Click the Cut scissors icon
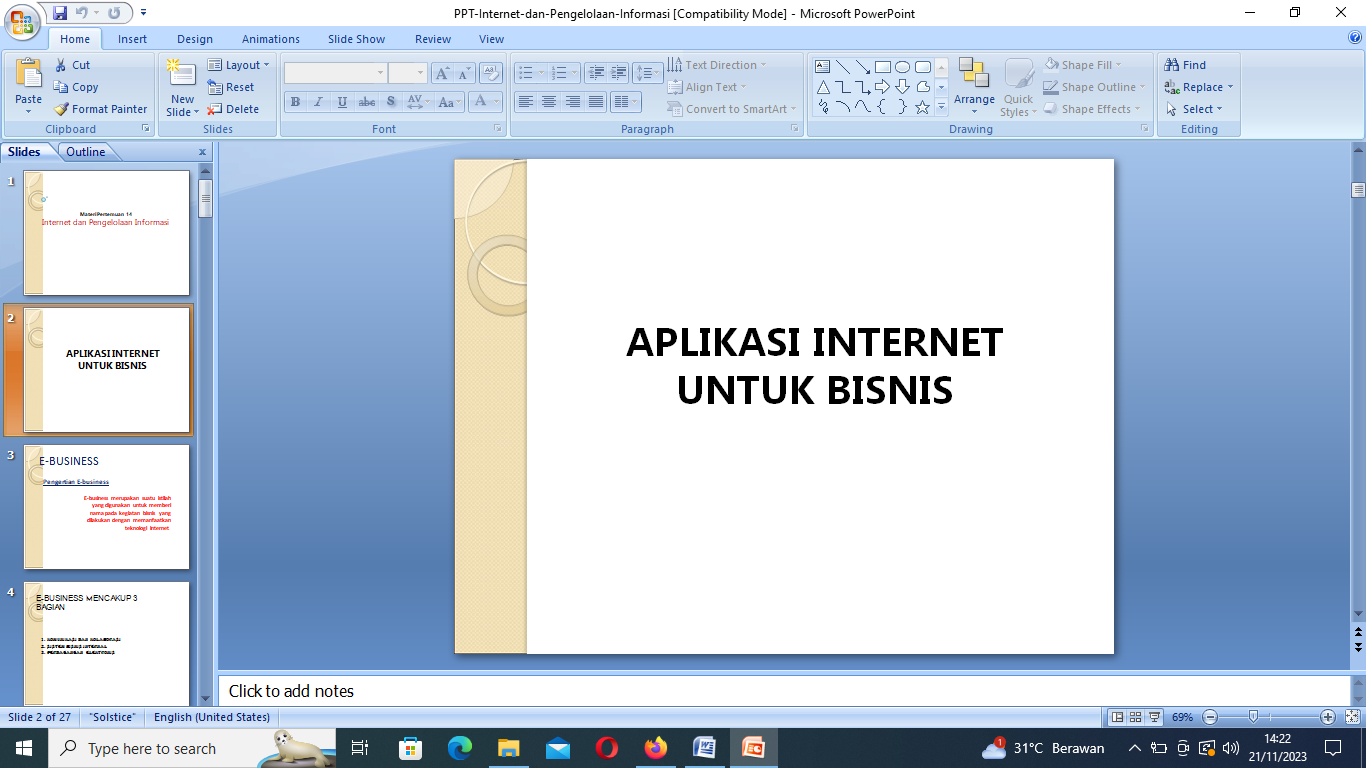This screenshot has width=1366, height=768. (x=61, y=65)
